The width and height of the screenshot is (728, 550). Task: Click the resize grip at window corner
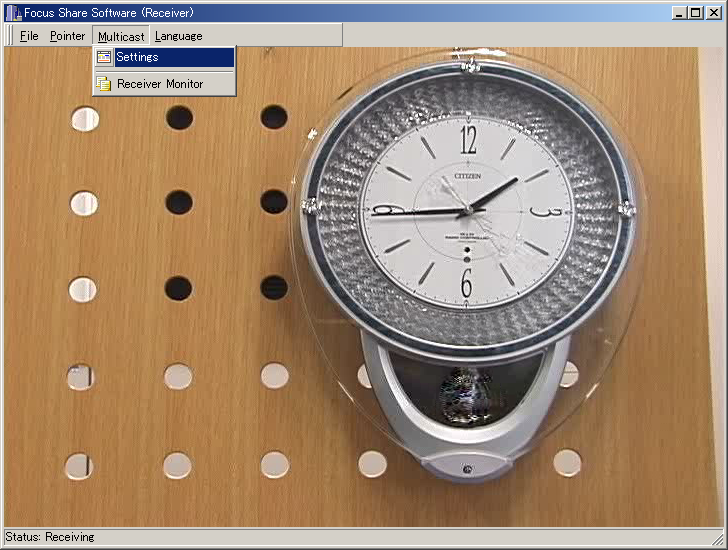tap(720, 542)
